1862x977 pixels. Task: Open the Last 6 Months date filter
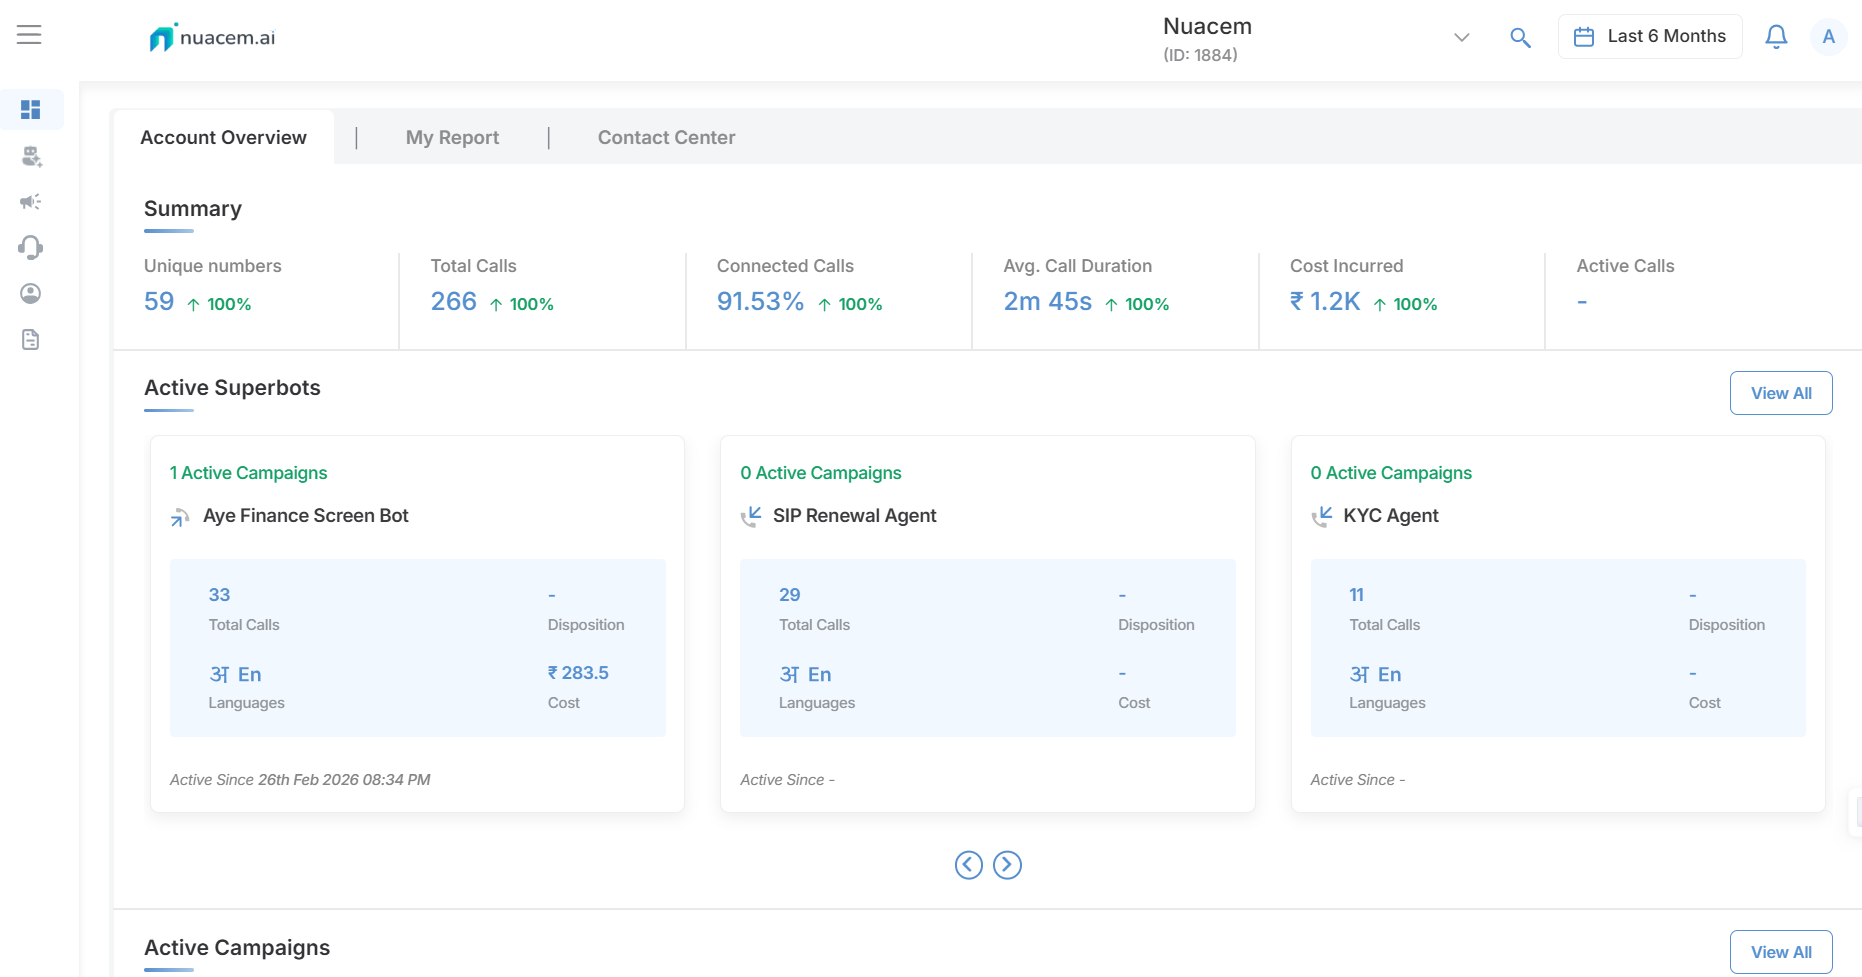click(x=1650, y=37)
